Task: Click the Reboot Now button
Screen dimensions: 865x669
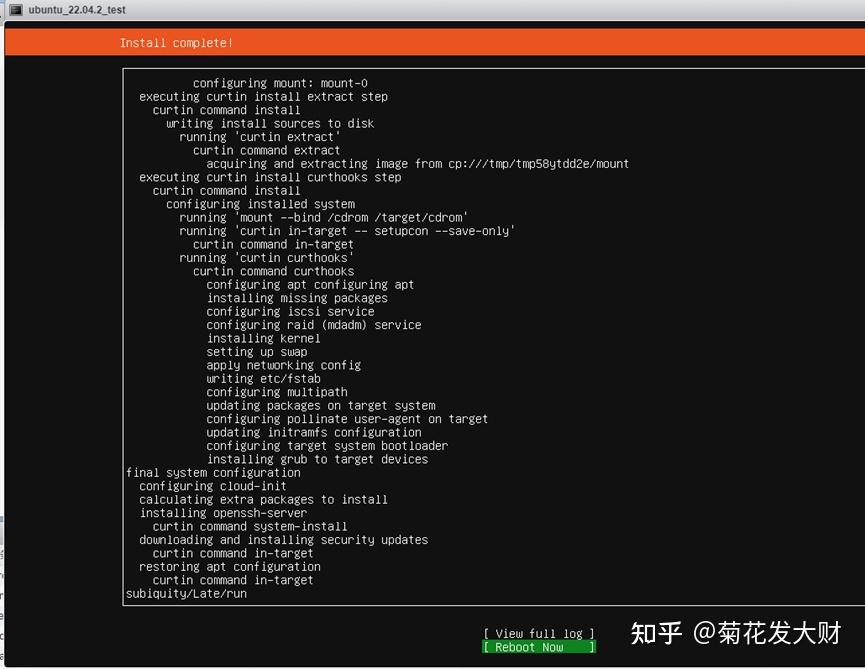Action: [x=539, y=647]
